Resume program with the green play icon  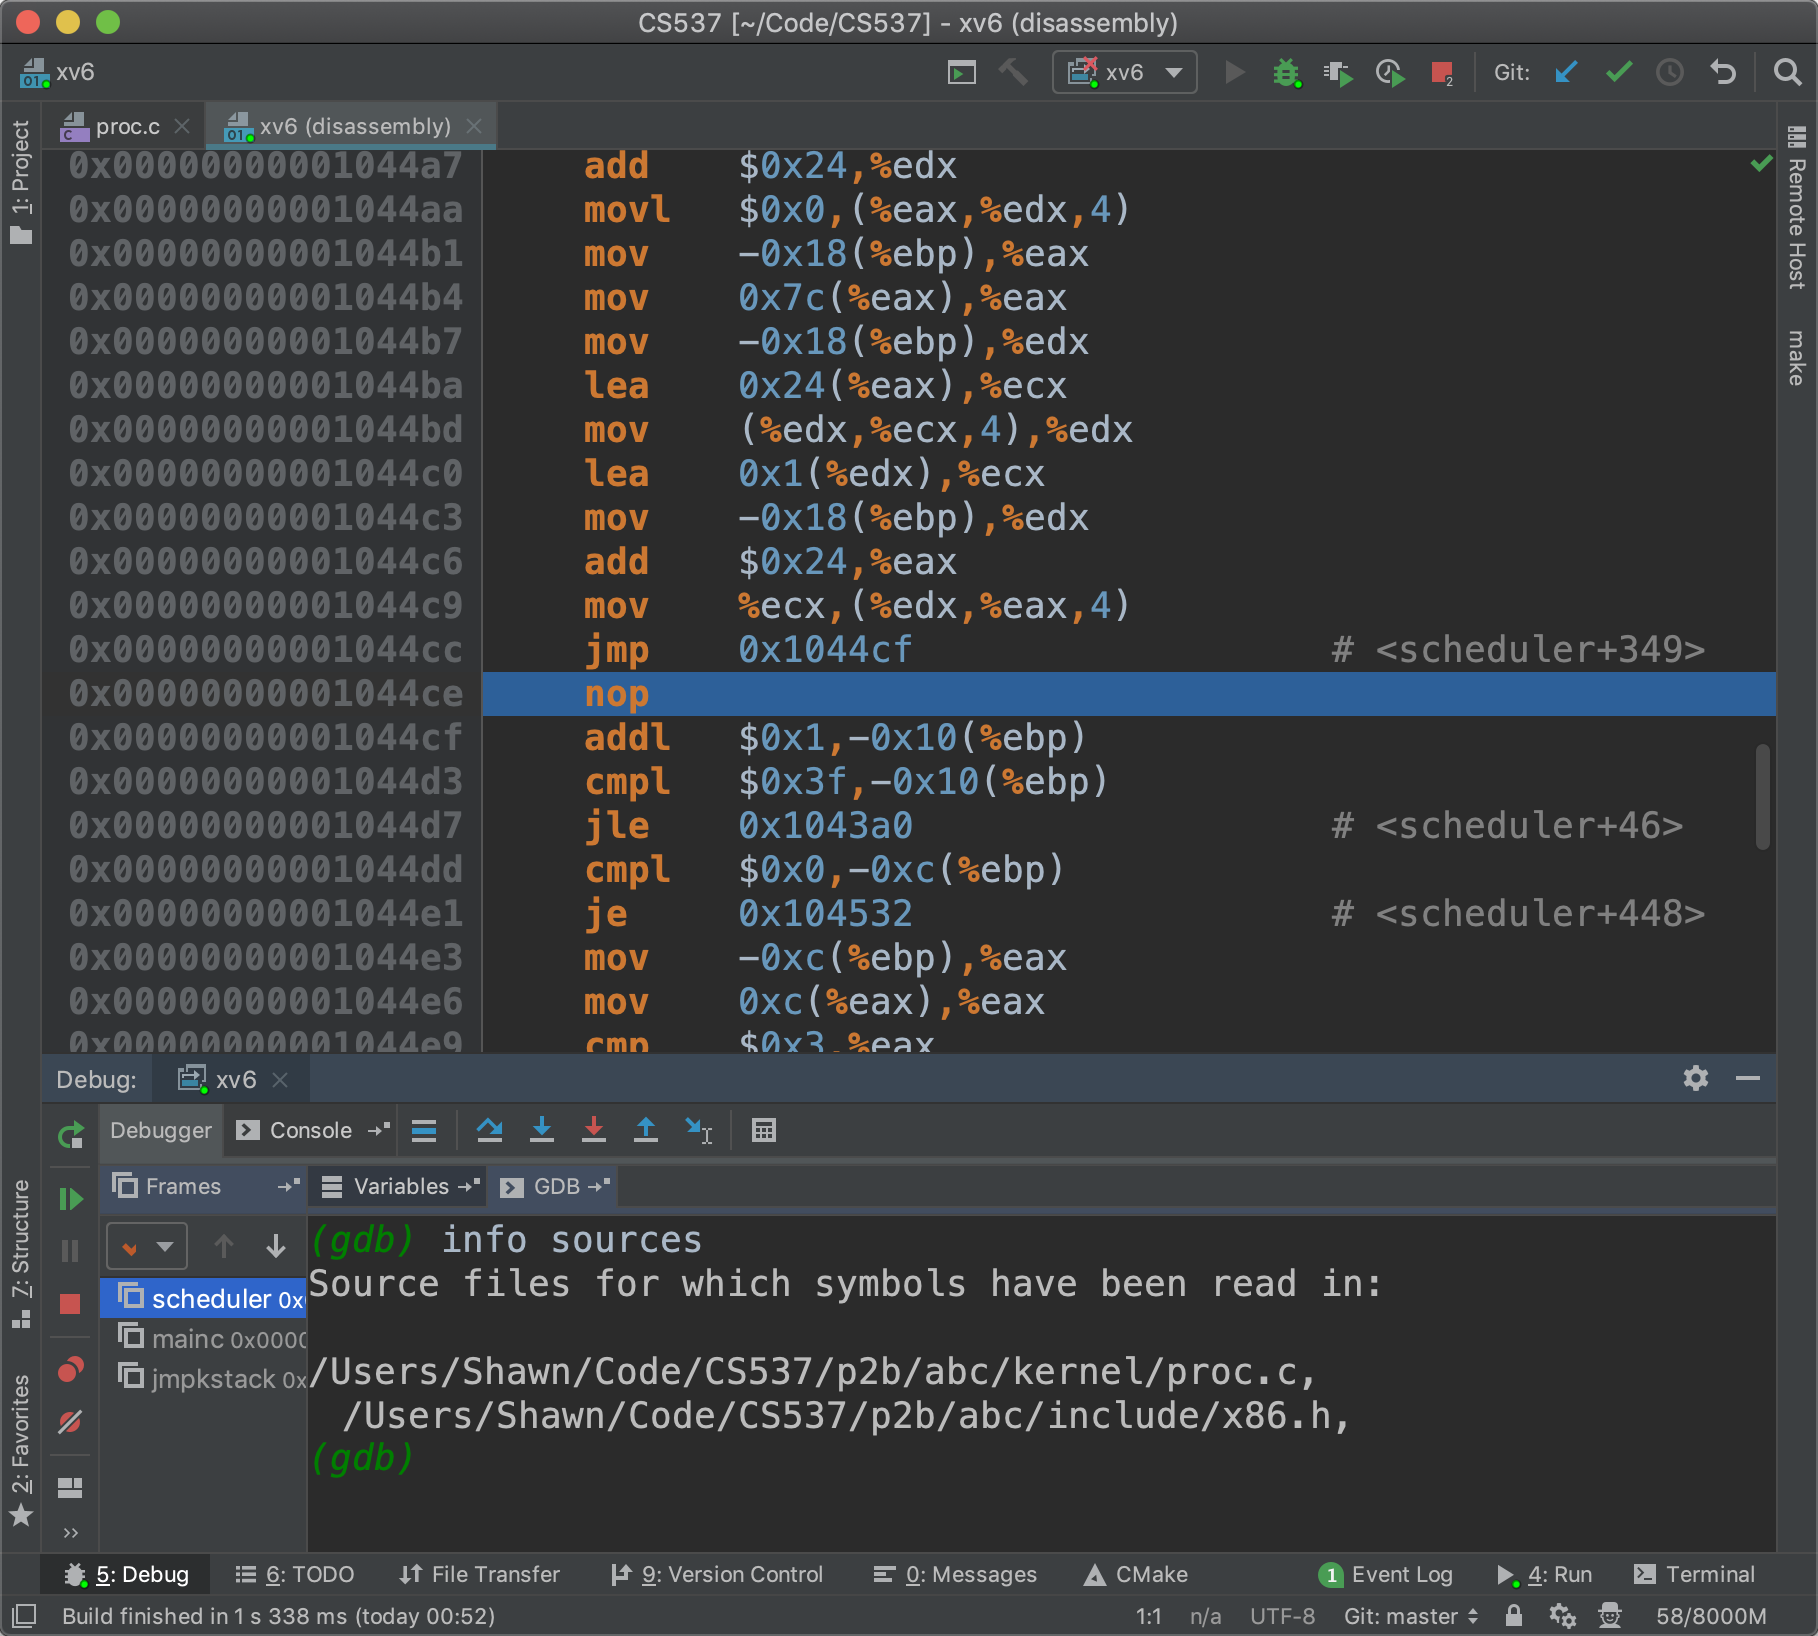tap(70, 1199)
